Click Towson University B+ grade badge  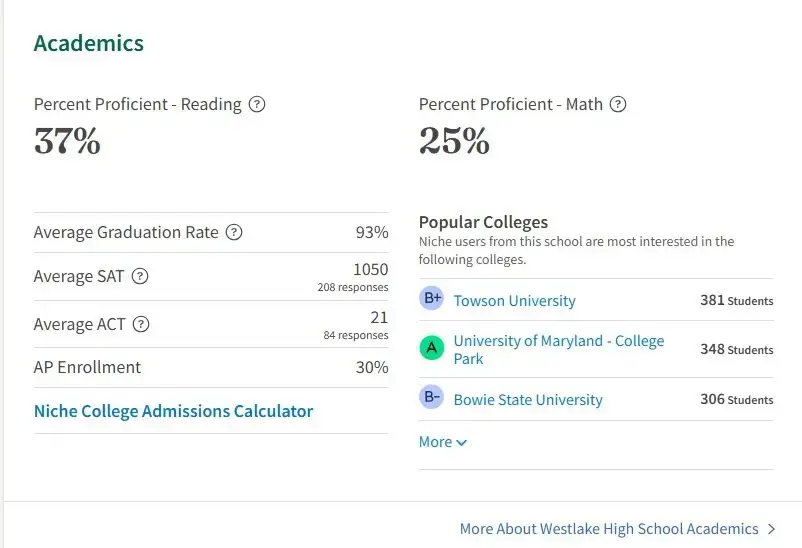[x=432, y=298]
